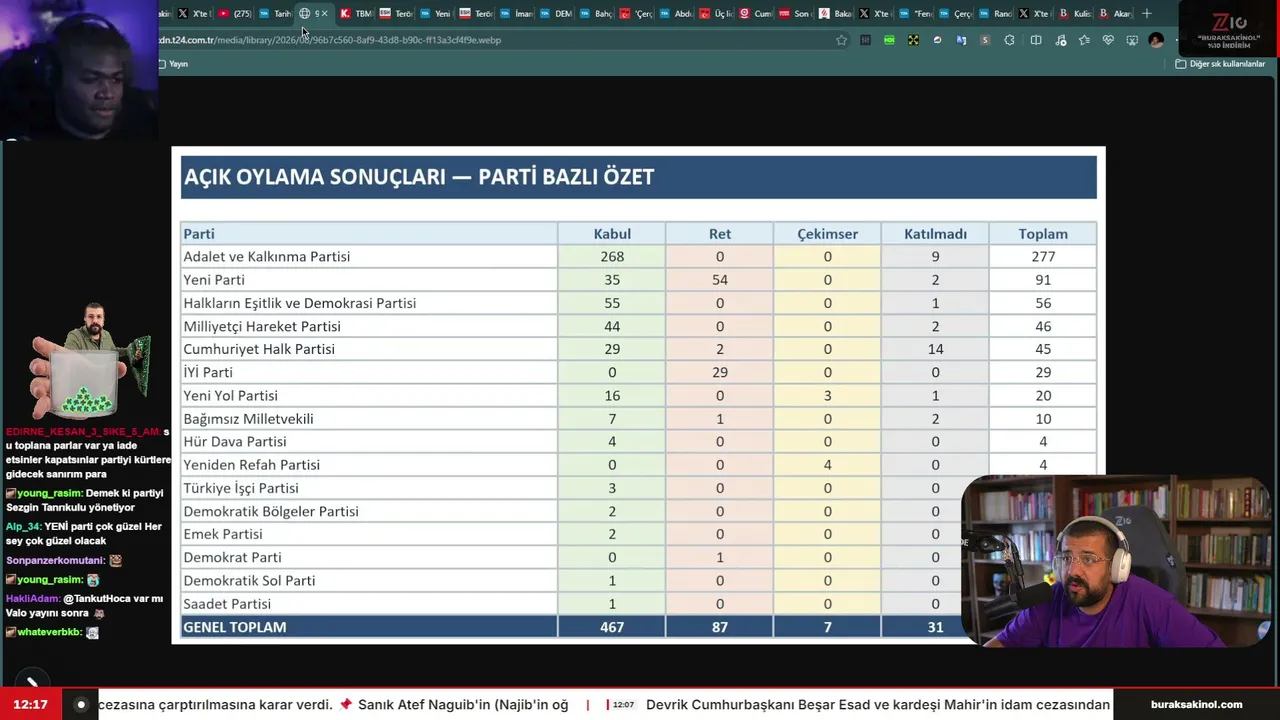Viewport: 1280px width, 720px height.
Task: Switch to the Bahç tab
Action: click(x=595, y=13)
